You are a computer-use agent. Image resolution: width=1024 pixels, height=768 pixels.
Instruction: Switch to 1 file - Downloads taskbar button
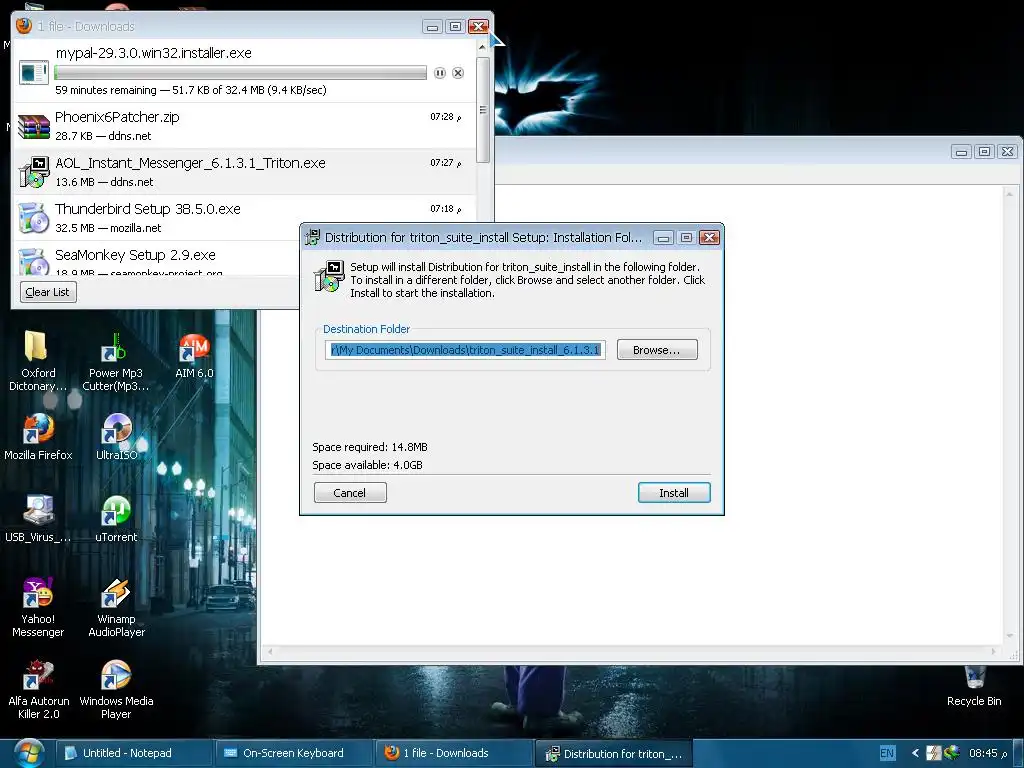pyautogui.click(x=454, y=753)
